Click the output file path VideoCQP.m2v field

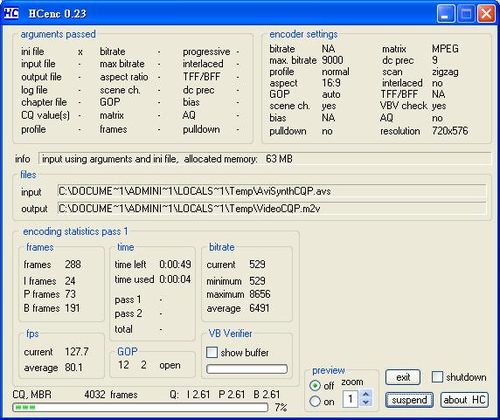271,209
